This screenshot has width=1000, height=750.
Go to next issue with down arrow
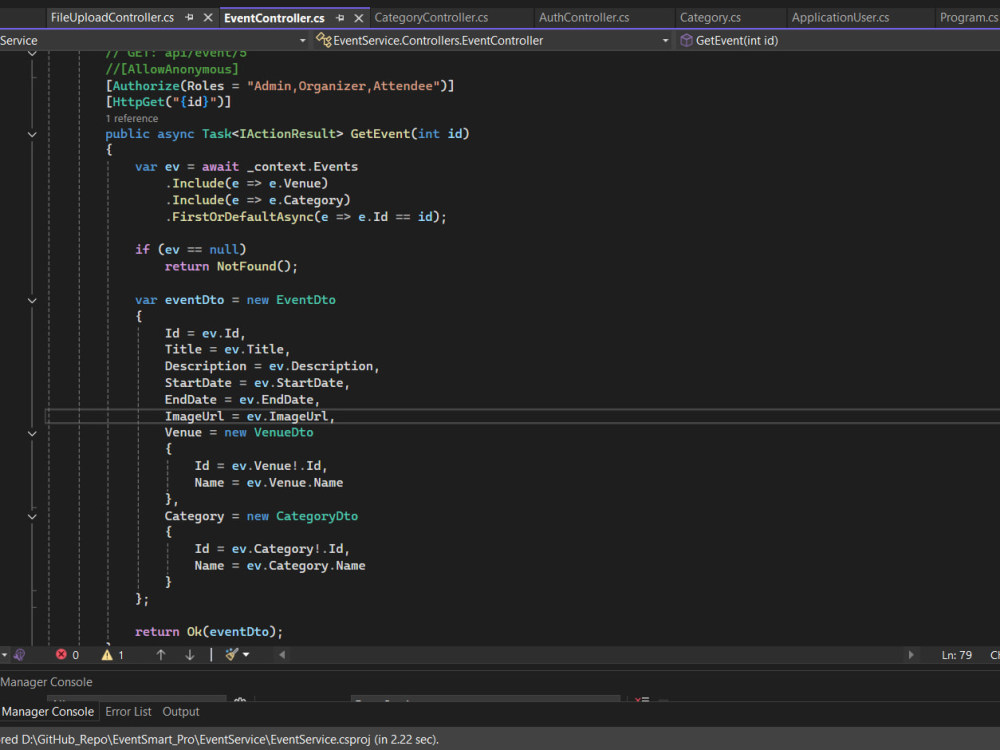coord(189,654)
